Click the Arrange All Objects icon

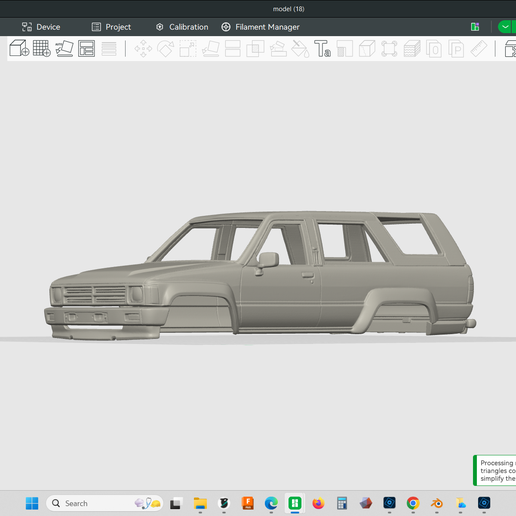87,48
